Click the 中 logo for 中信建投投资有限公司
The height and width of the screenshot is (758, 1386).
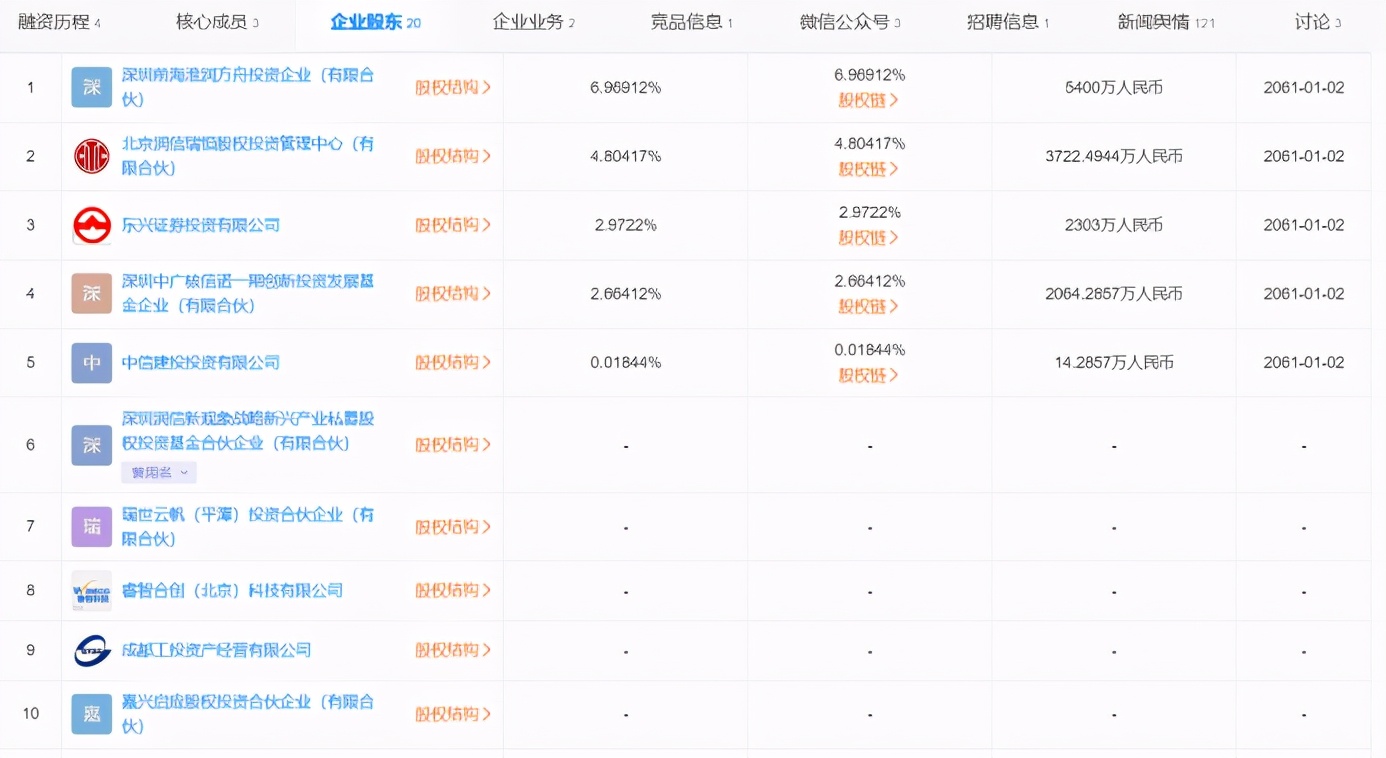click(x=91, y=362)
